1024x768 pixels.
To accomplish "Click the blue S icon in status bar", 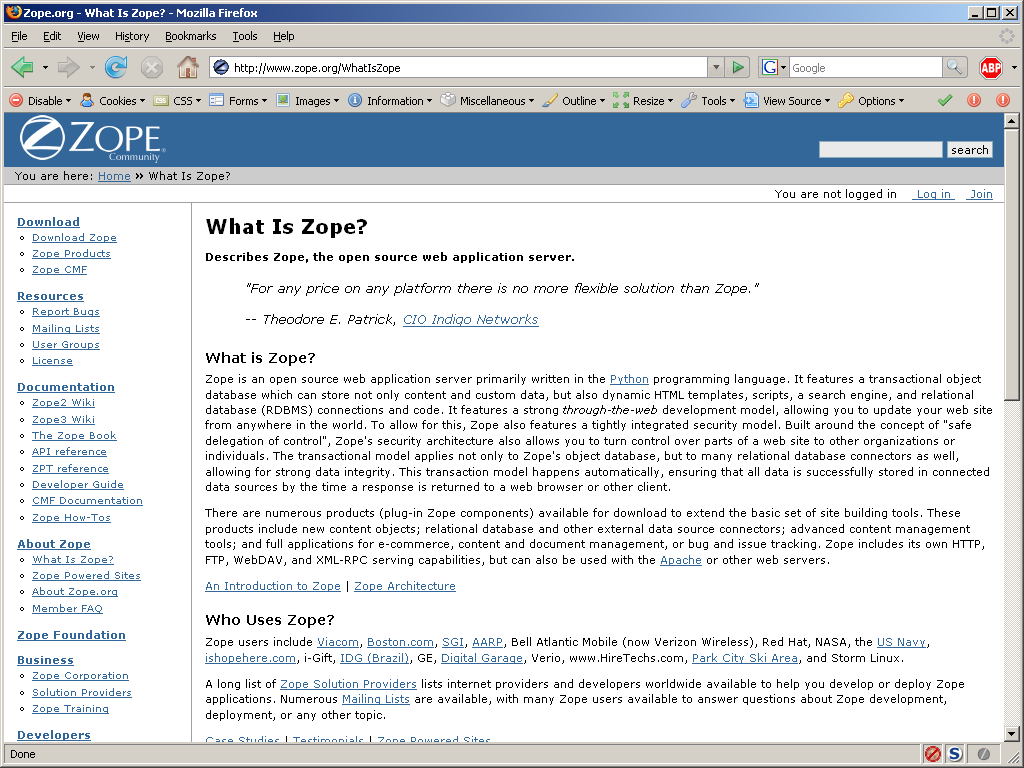I will pyautogui.click(x=955, y=754).
